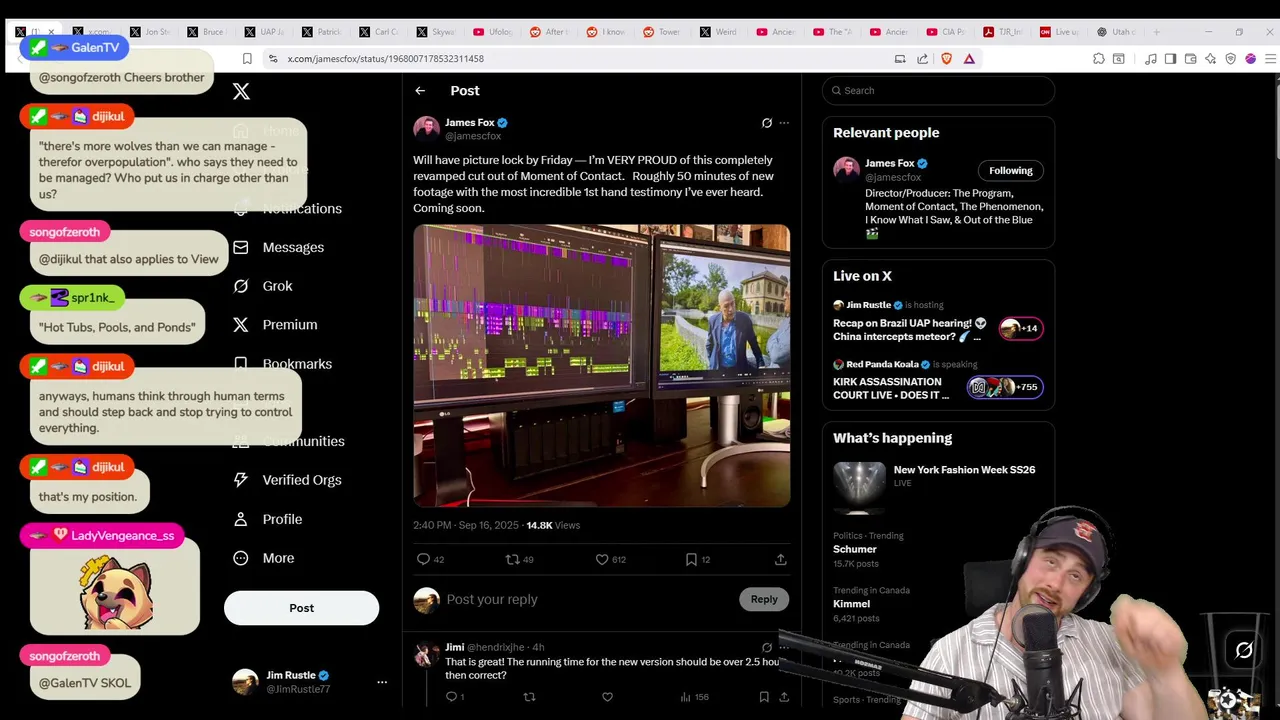Image resolution: width=1280 pixels, height=720 pixels.
Task: Switch to the Ufology Reddit tab
Action: 494,32
